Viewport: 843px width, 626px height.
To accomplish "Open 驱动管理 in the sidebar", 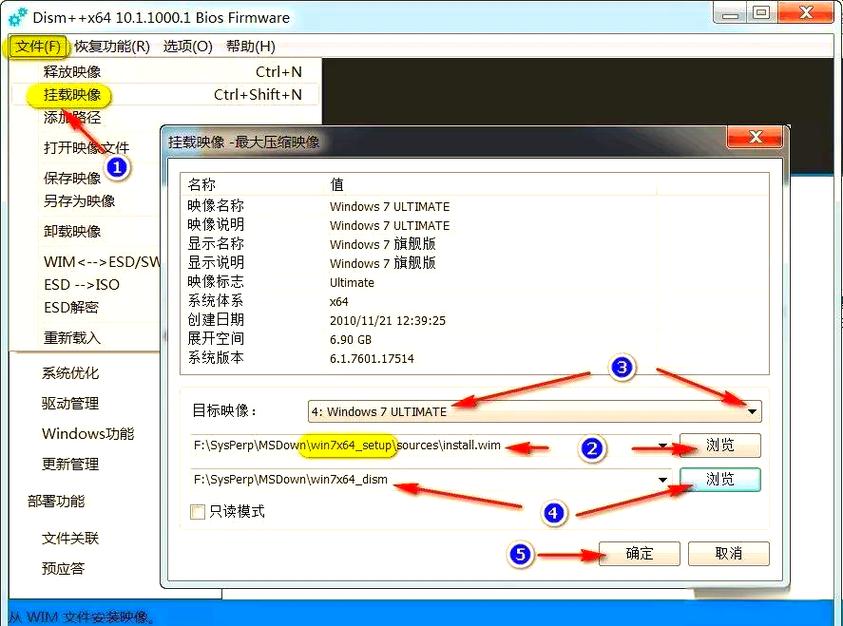I will pyautogui.click(x=70, y=403).
